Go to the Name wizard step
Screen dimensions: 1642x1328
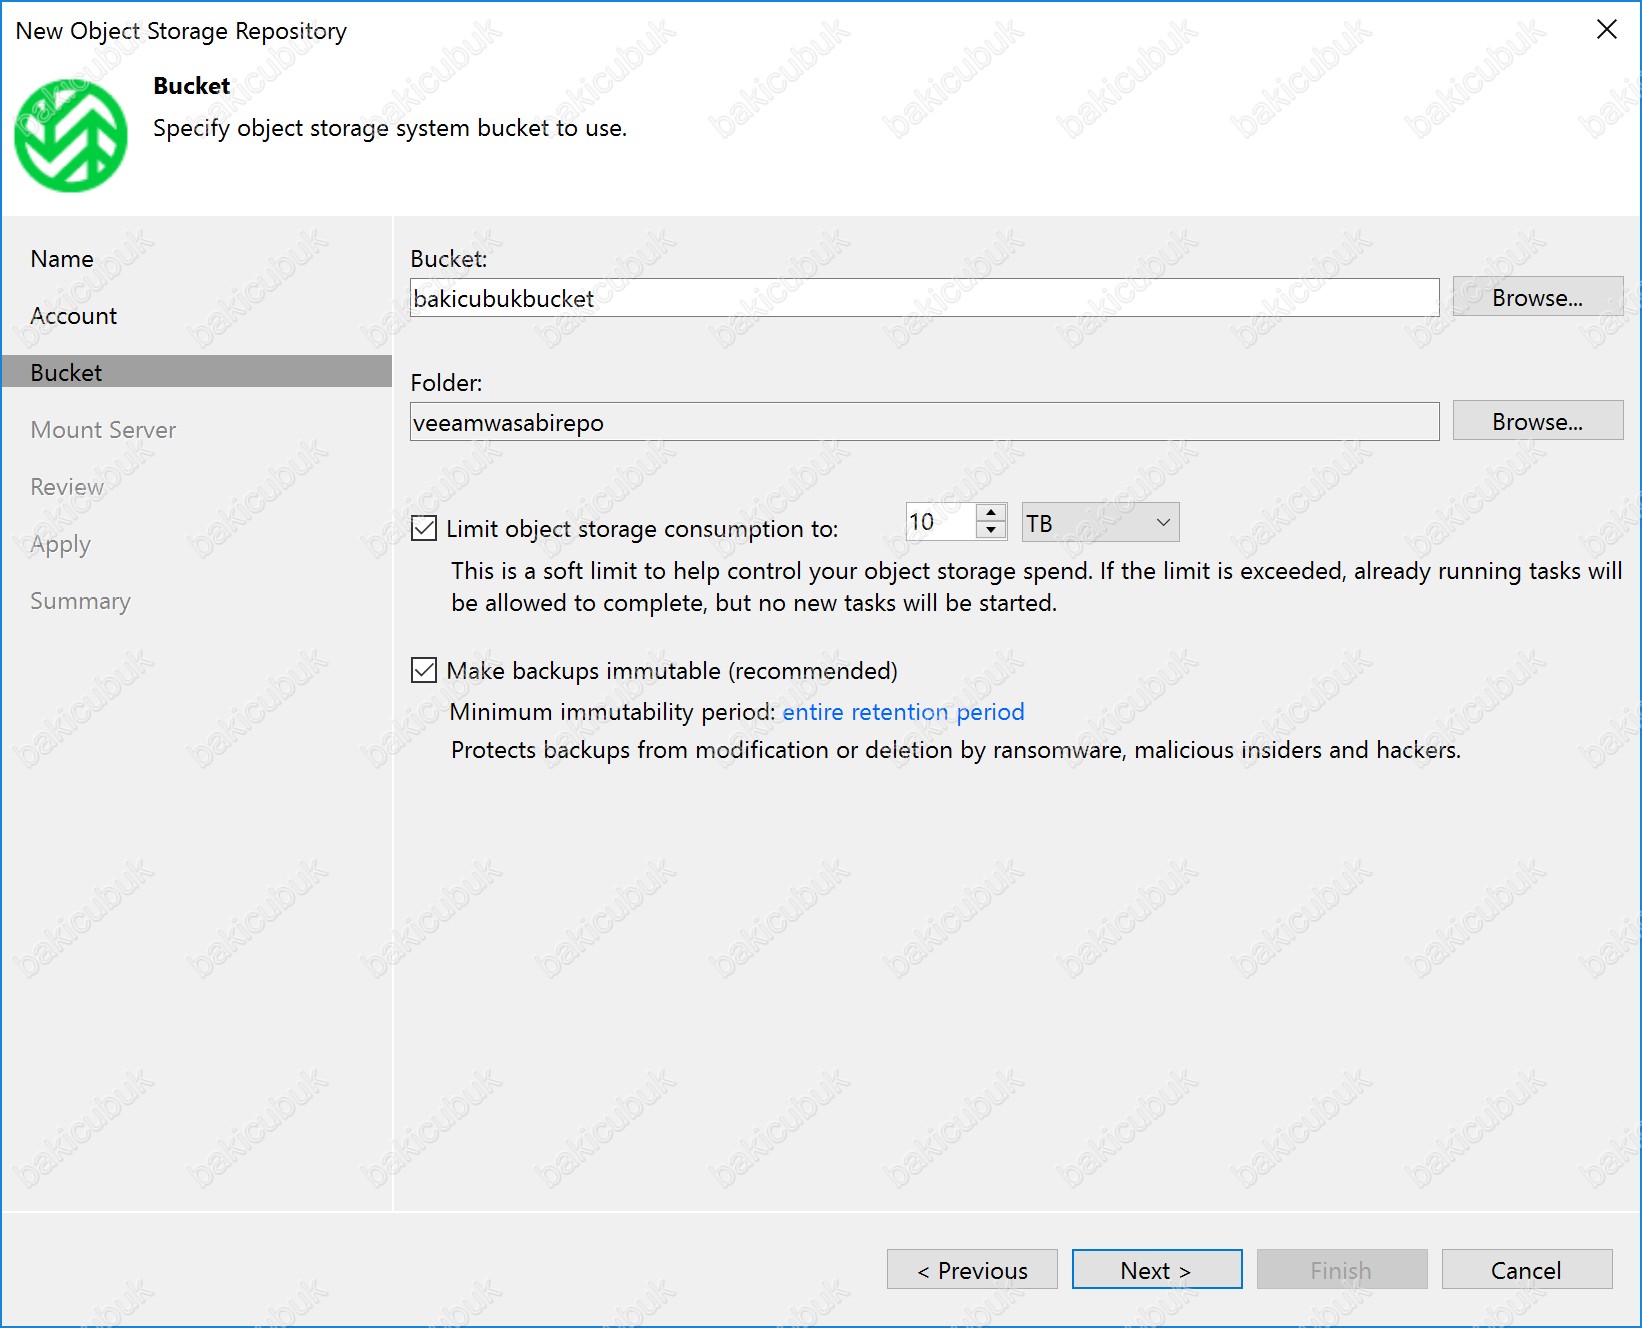point(62,259)
